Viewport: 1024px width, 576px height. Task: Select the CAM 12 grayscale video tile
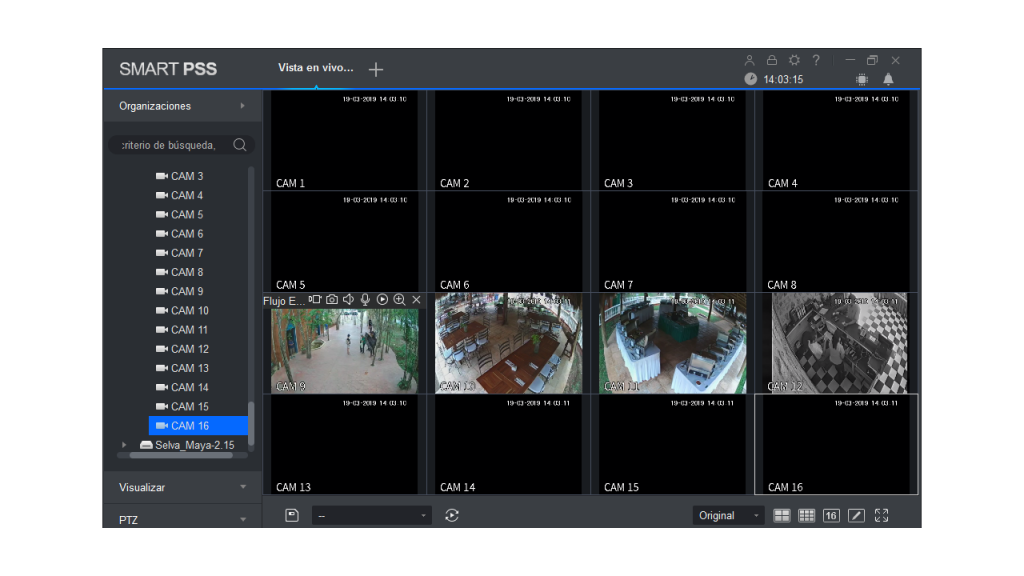(836, 343)
